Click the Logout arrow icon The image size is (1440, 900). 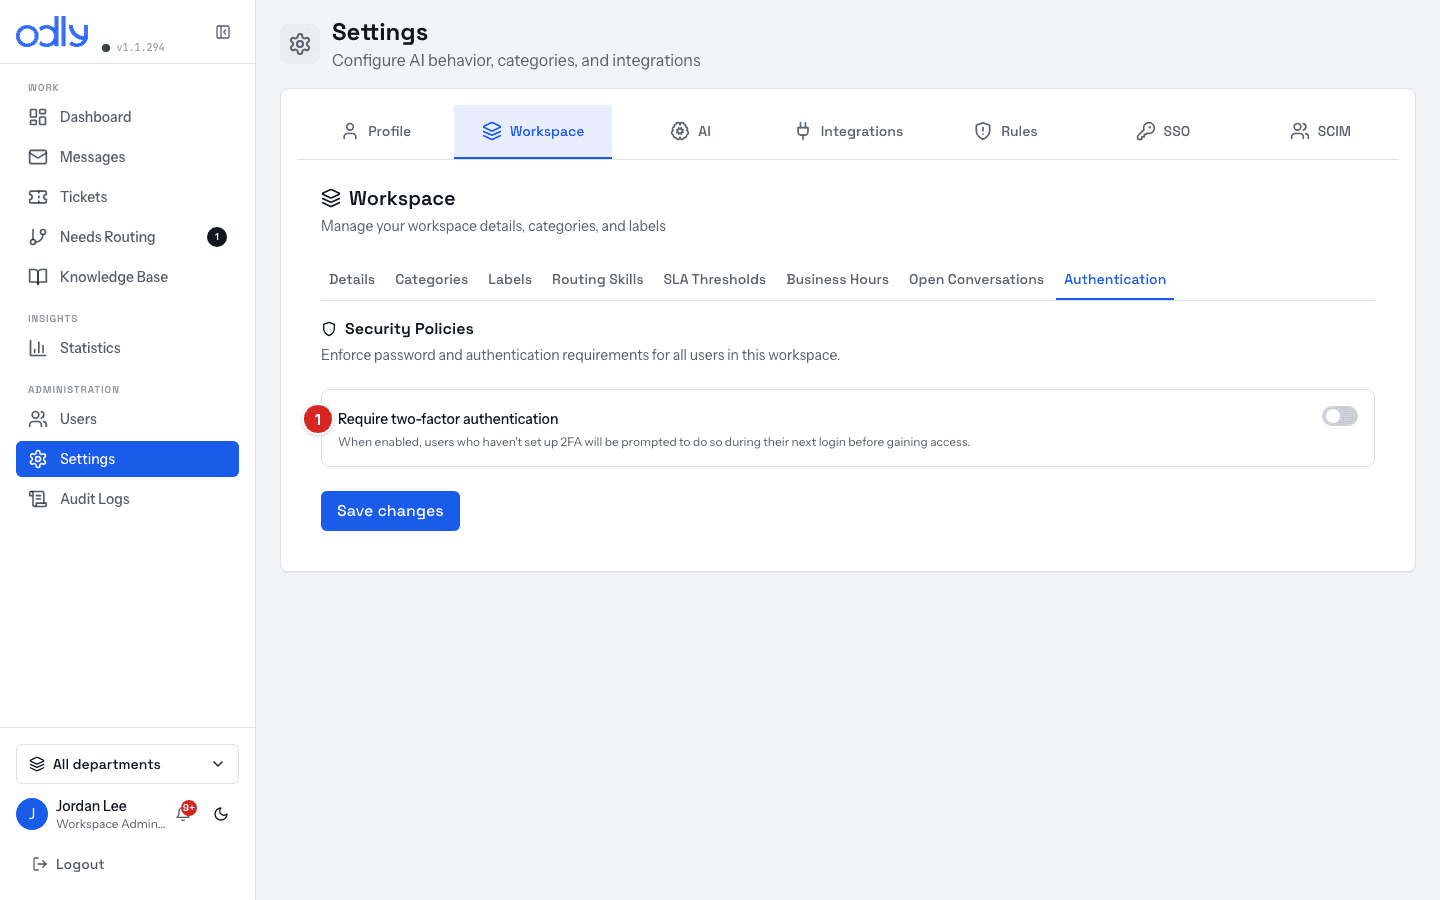pos(40,864)
